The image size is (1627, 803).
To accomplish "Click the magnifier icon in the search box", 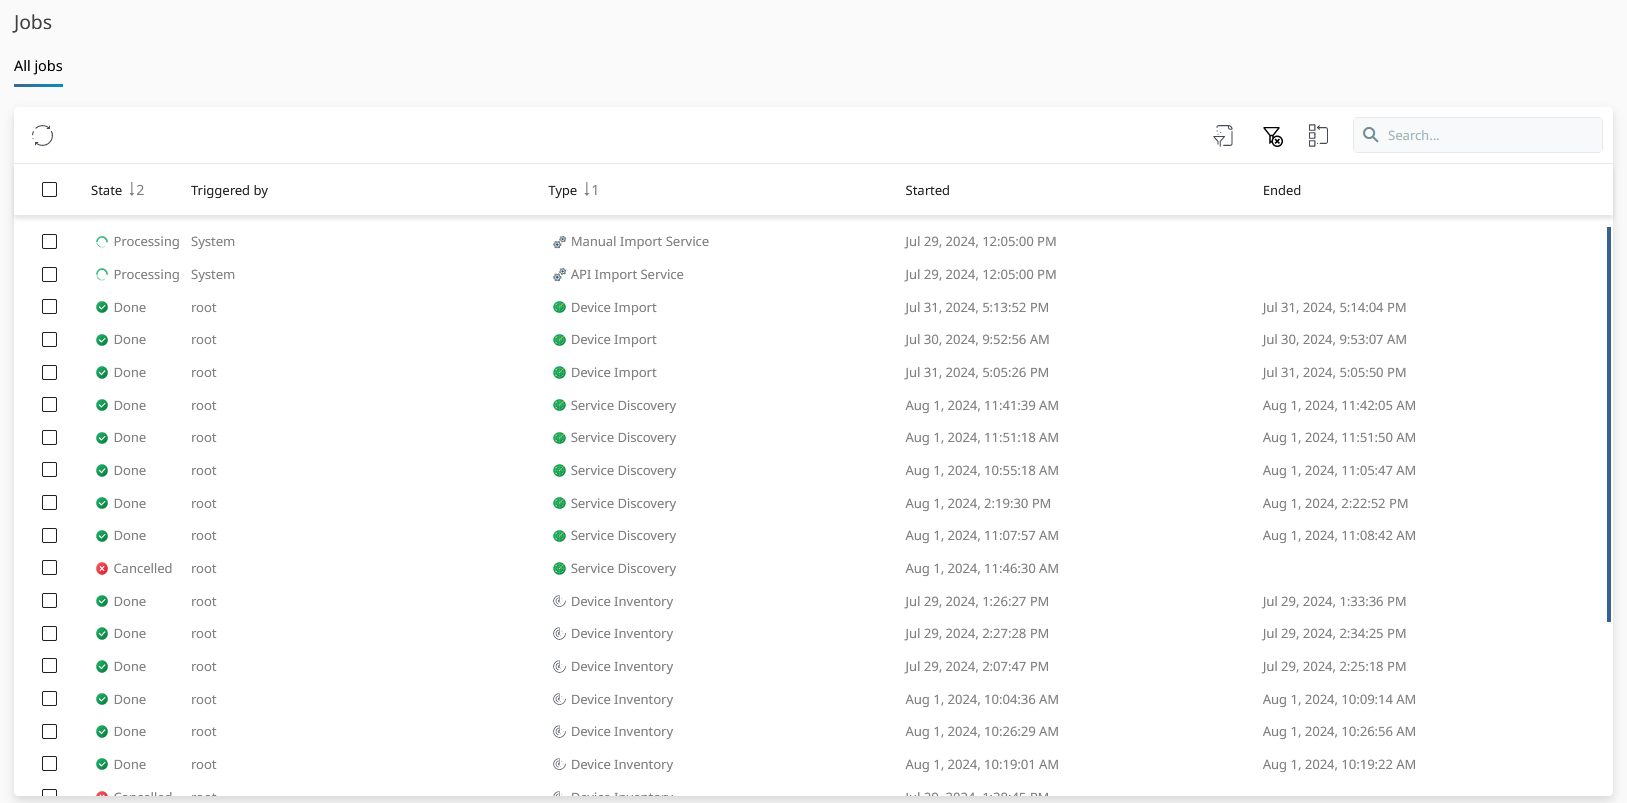I will [1371, 135].
